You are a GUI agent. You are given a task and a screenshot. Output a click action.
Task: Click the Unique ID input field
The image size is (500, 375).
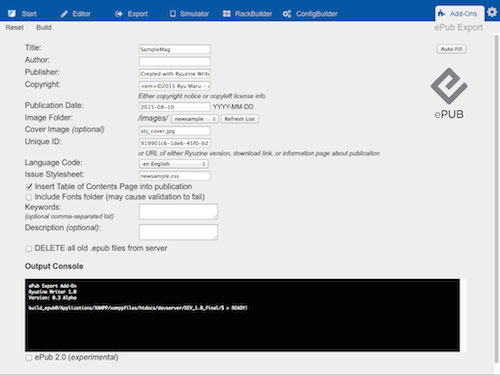pos(175,143)
